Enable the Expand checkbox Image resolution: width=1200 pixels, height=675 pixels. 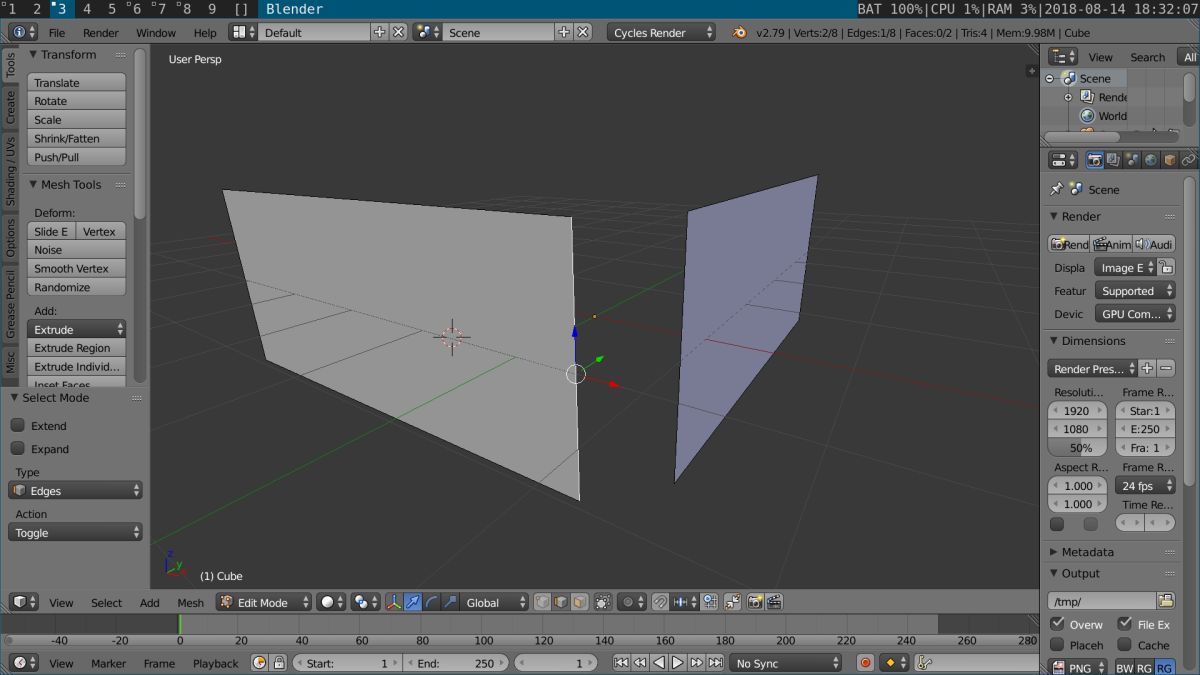(18, 449)
